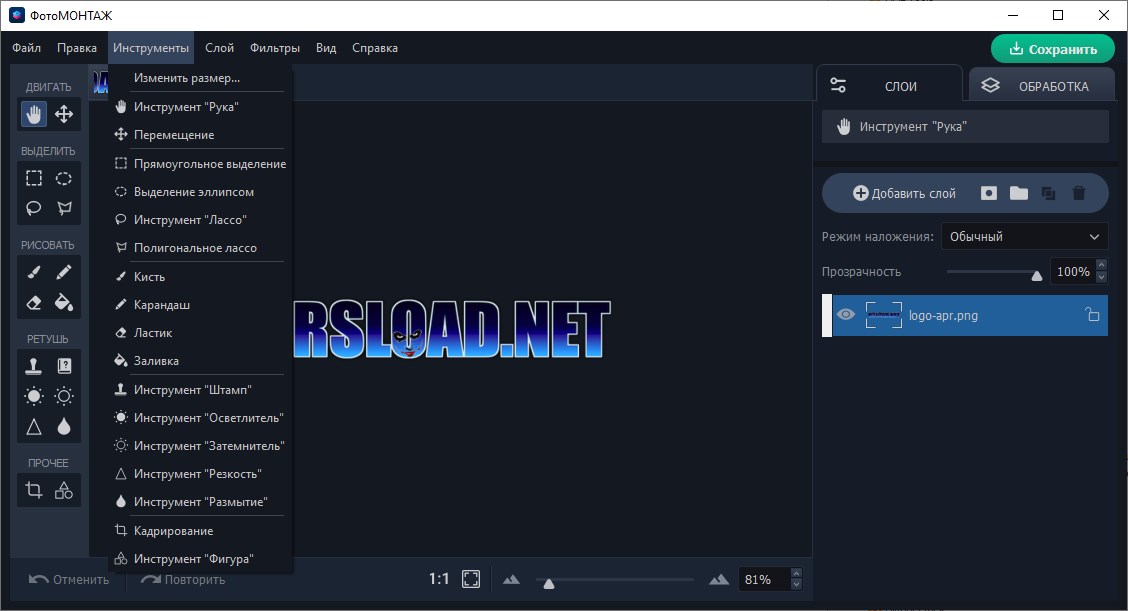Select the Eraser icon in left toolbar
The image size is (1128, 611).
pyautogui.click(x=34, y=302)
